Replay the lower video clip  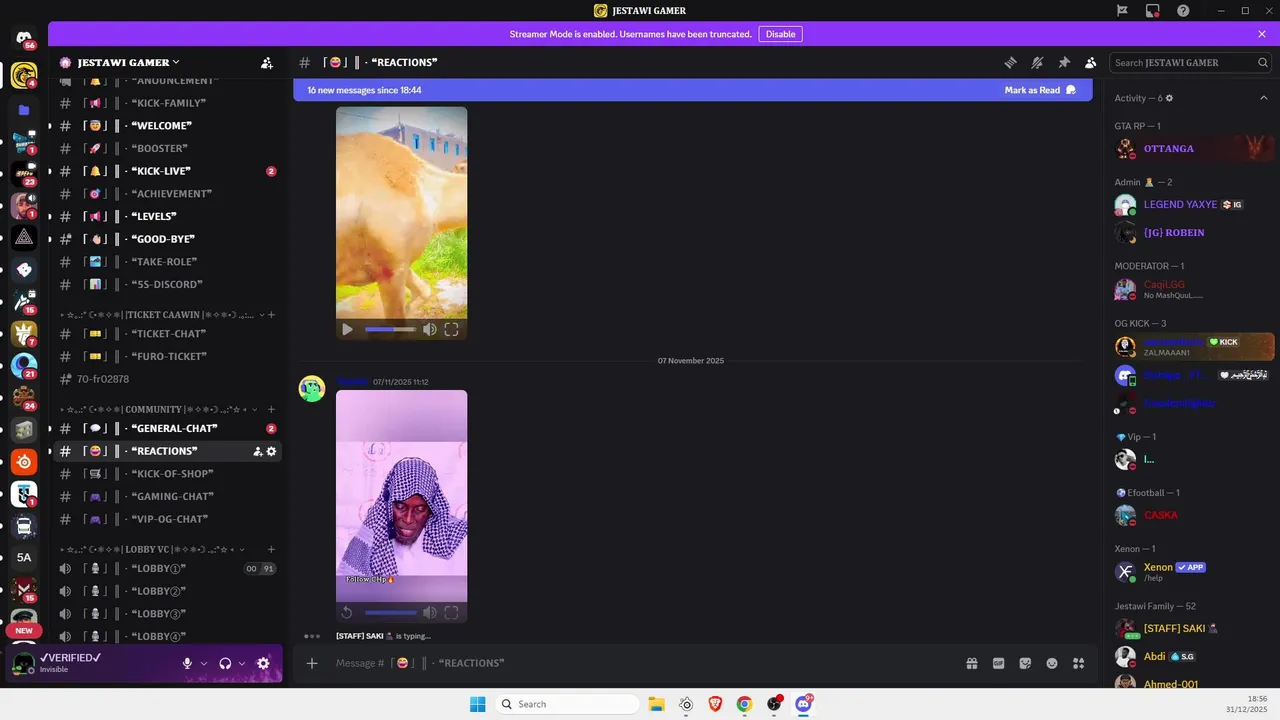[347, 612]
